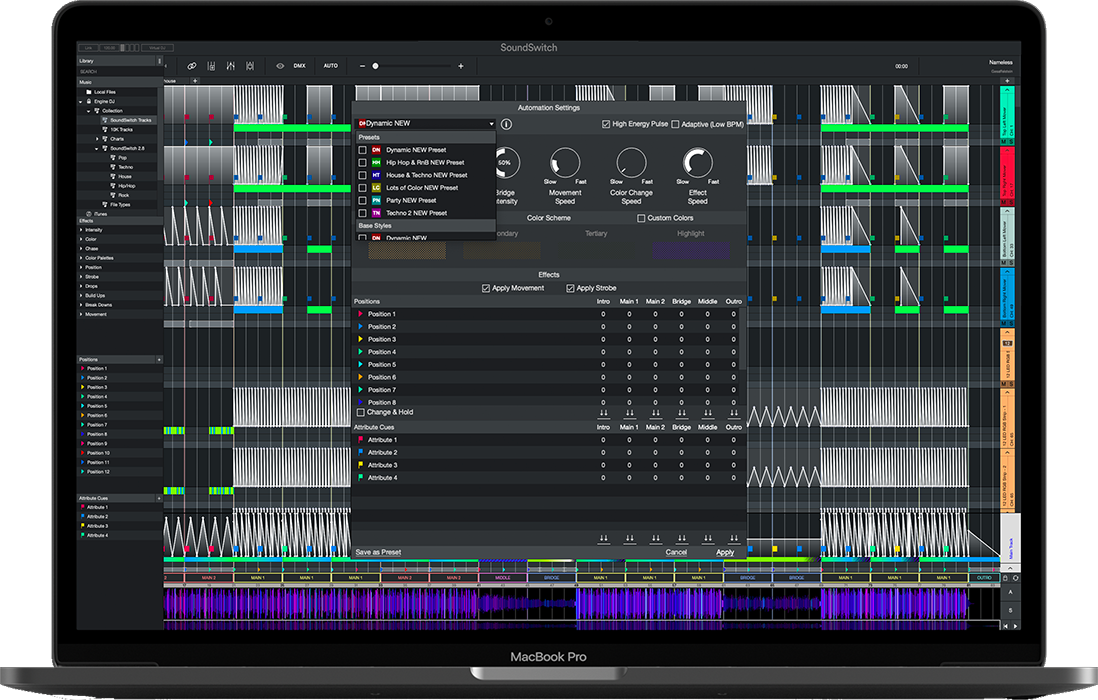1098x700 pixels.
Task: Adjust the Color Change Speed knob
Action: pyautogui.click(x=631, y=162)
